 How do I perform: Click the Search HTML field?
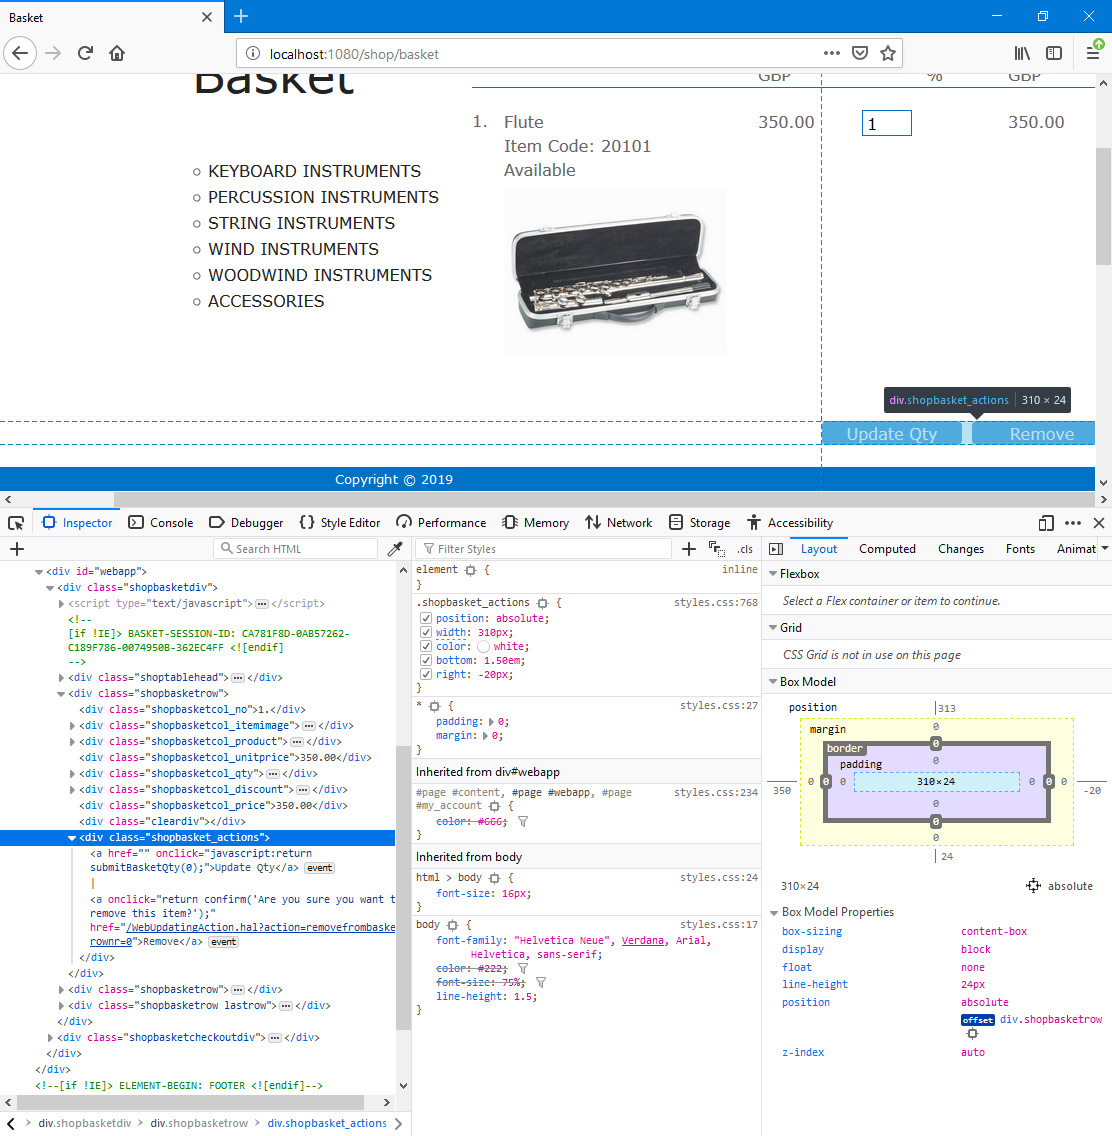[x=296, y=549]
